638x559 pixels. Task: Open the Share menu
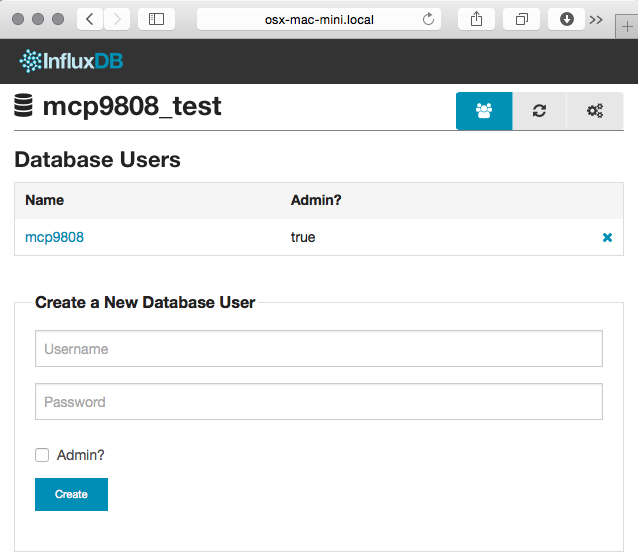click(x=476, y=19)
